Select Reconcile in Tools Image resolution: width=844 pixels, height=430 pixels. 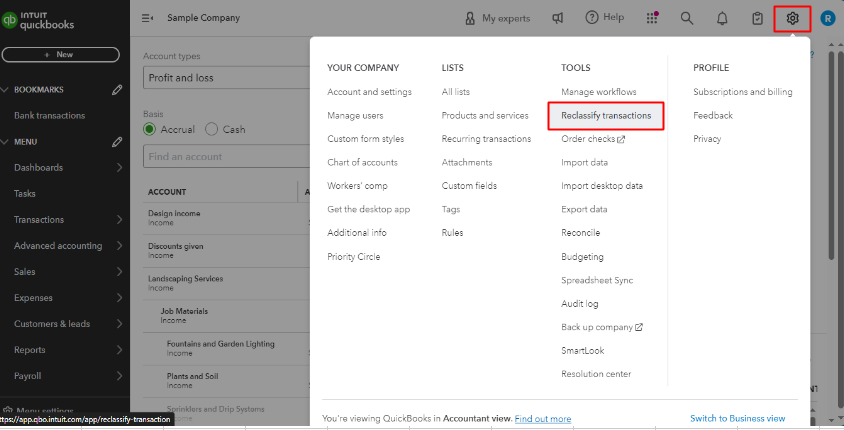580,233
